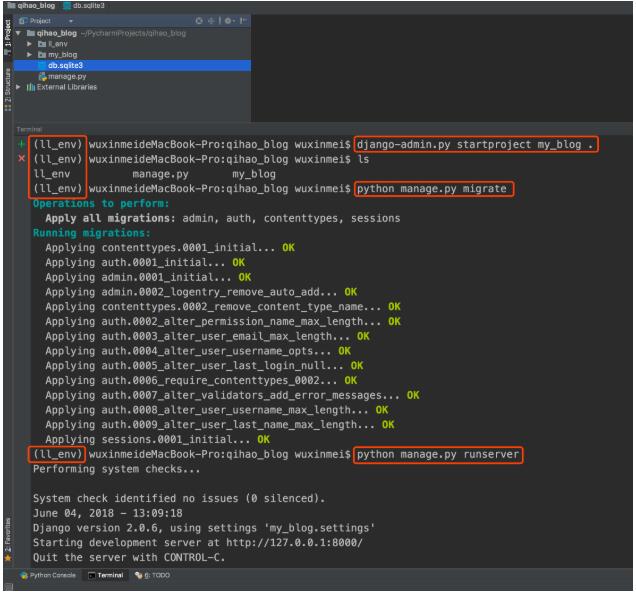Viewport: 636px width, 592px height.
Task: Click 'June 04, 2018 - 13:09:18' line
Action: coord(107,513)
